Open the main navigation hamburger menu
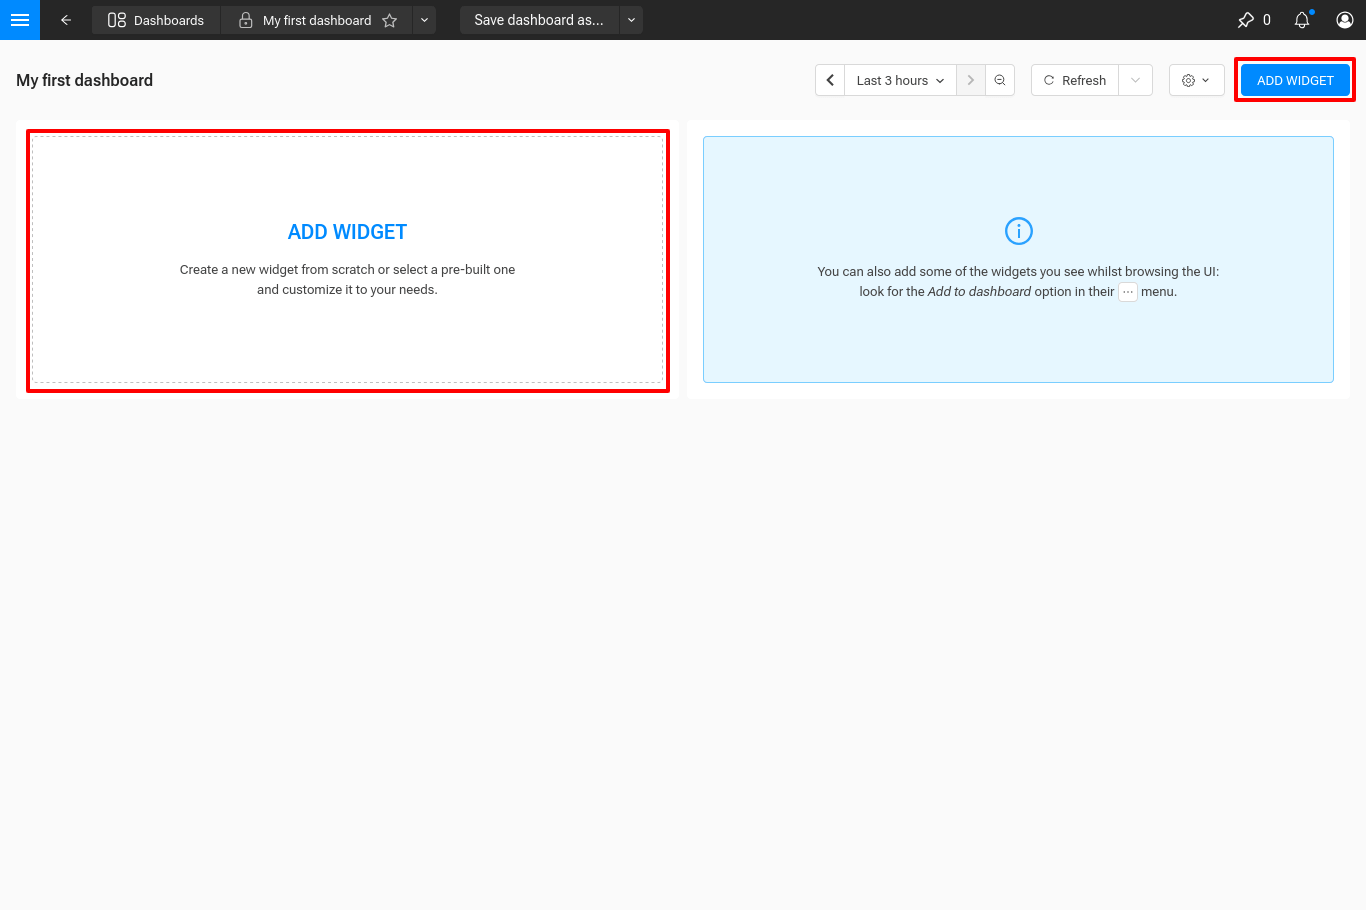 tap(20, 20)
